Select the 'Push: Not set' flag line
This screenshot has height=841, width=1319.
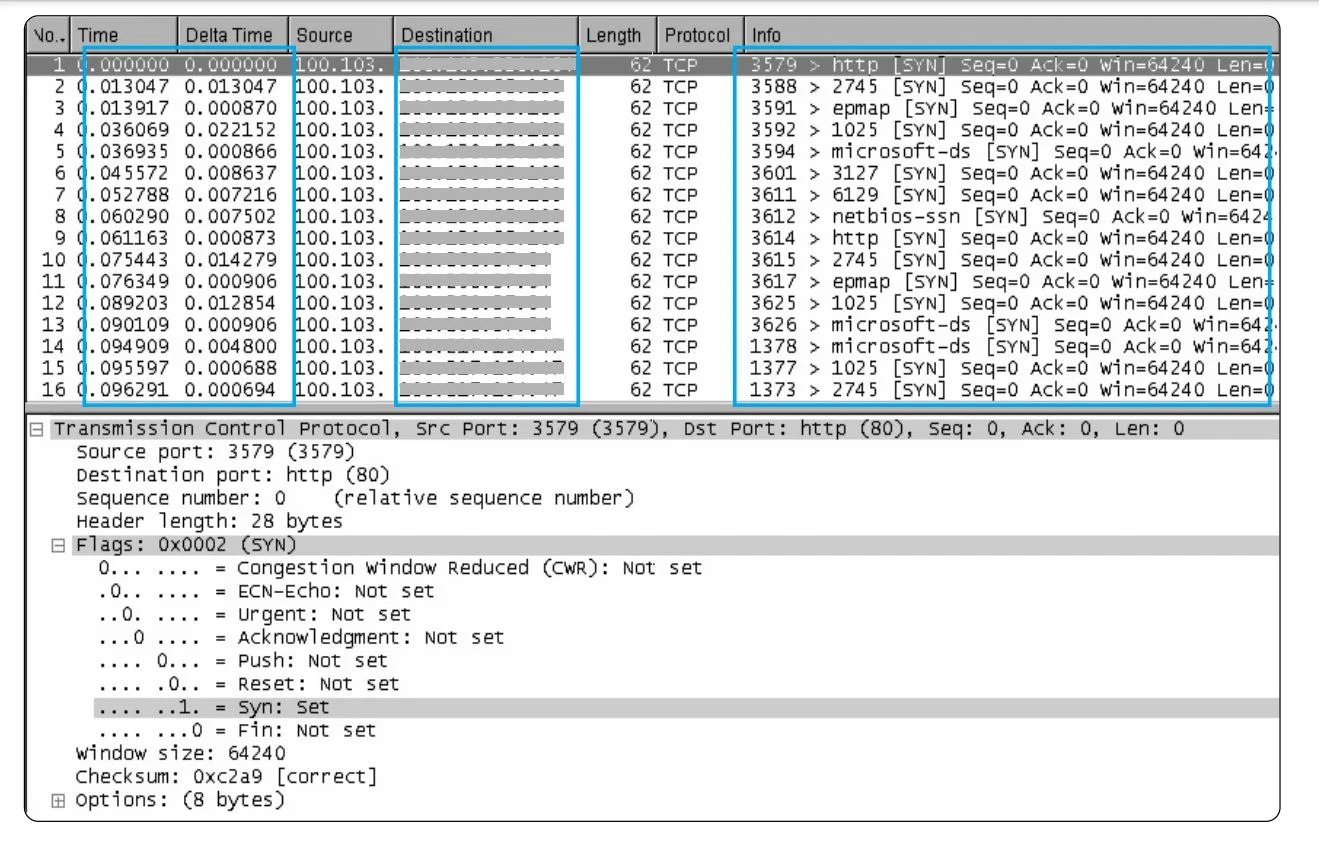[x=243, y=661]
